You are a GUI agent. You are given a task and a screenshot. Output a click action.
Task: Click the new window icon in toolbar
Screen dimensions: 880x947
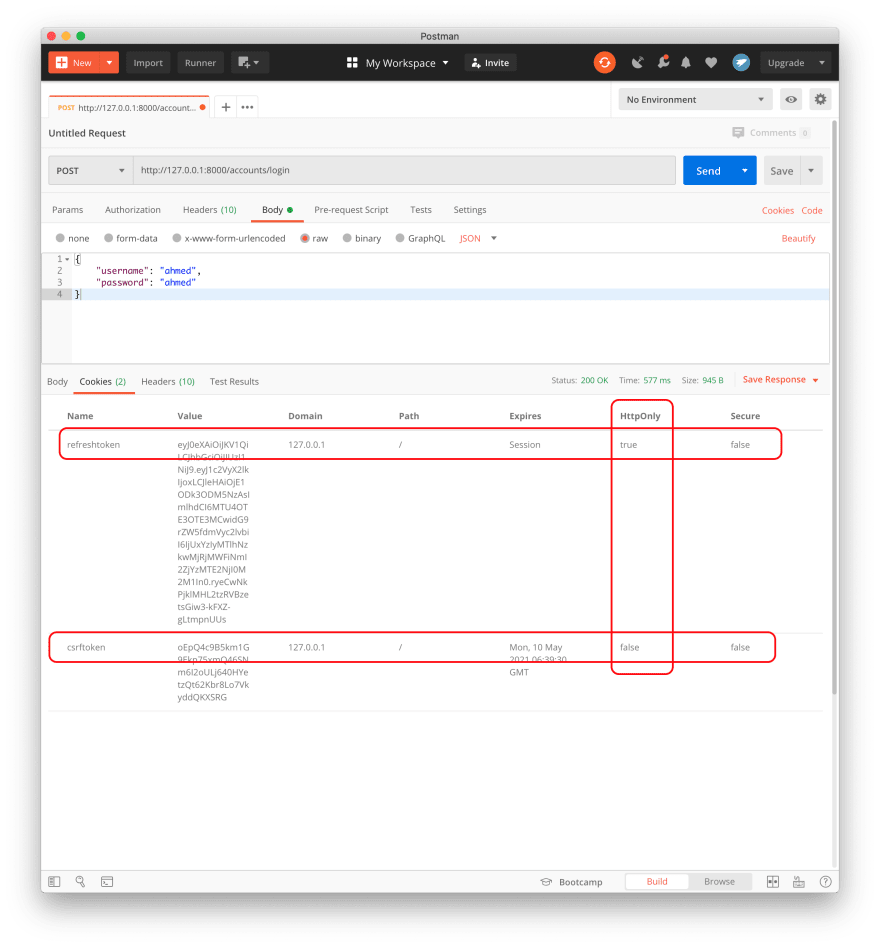[x=249, y=62]
